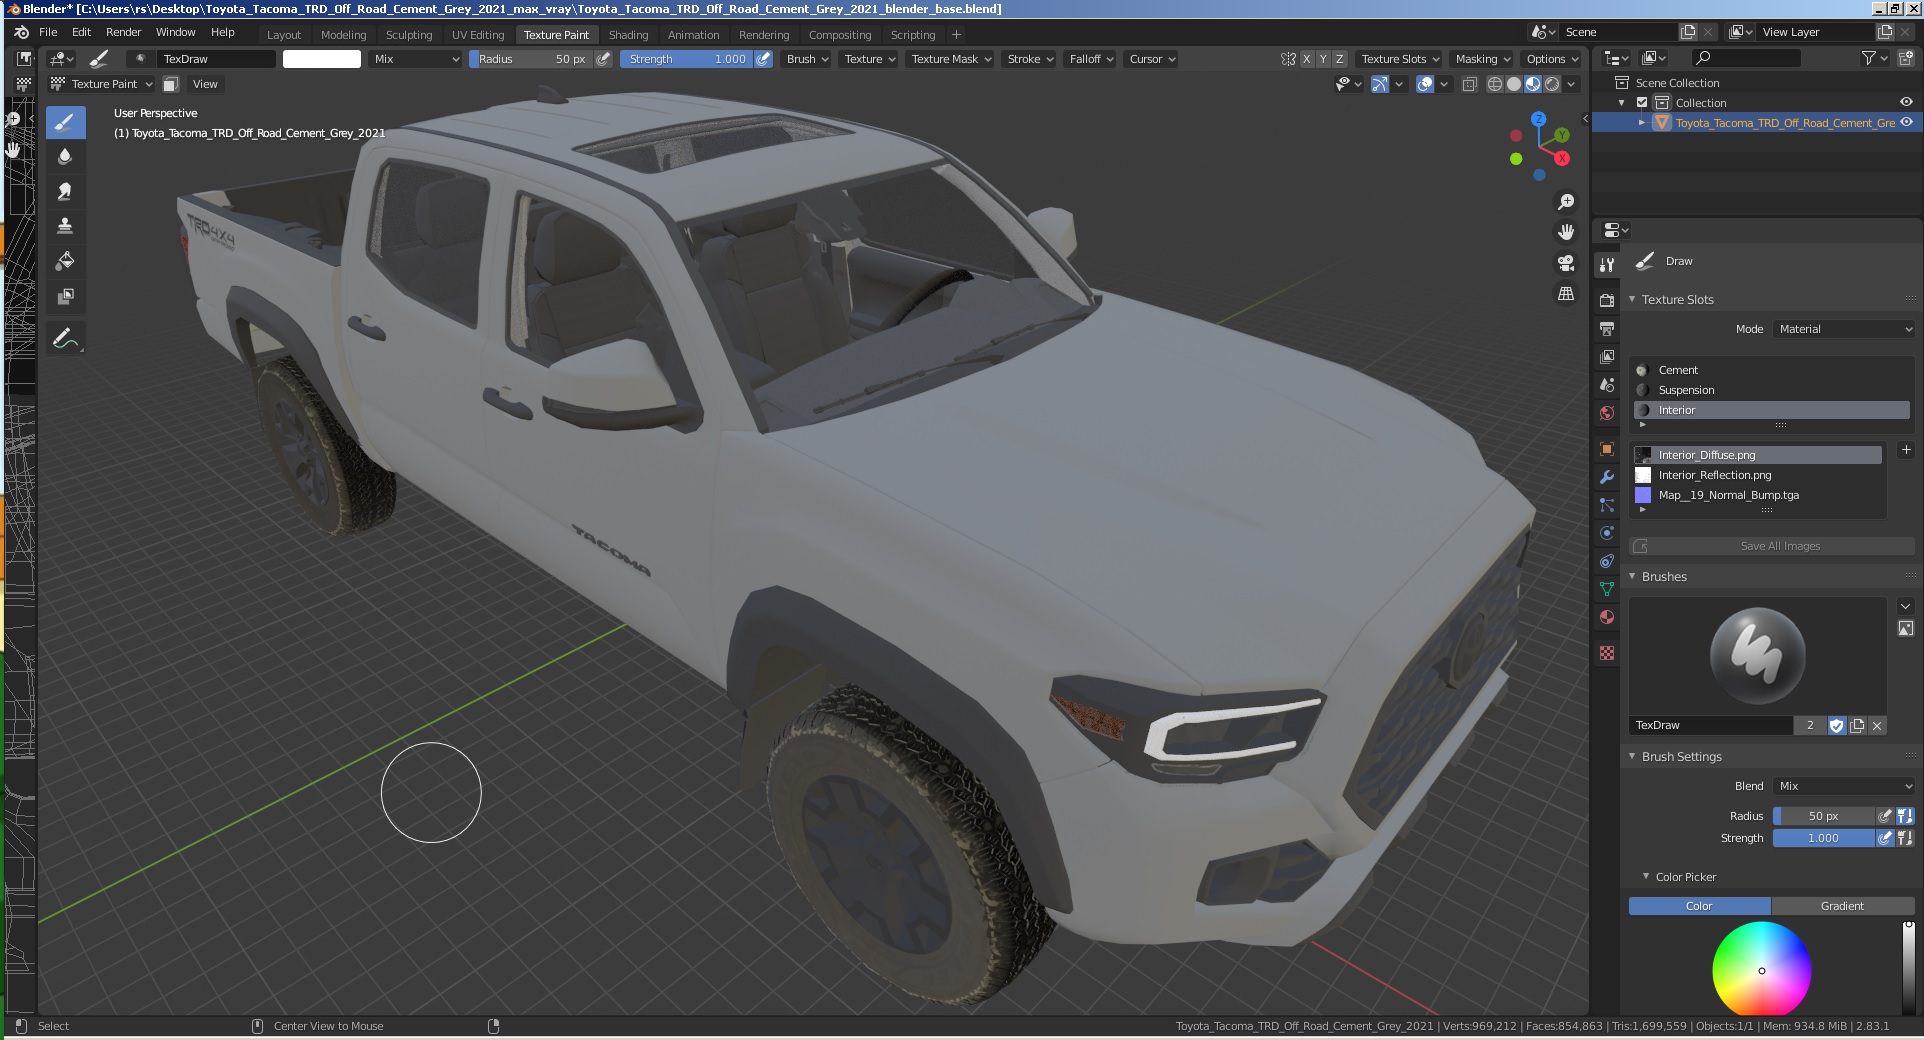Open Object Constraints properties tab
The height and width of the screenshot is (1040, 1924).
pyautogui.click(x=1607, y=561)
